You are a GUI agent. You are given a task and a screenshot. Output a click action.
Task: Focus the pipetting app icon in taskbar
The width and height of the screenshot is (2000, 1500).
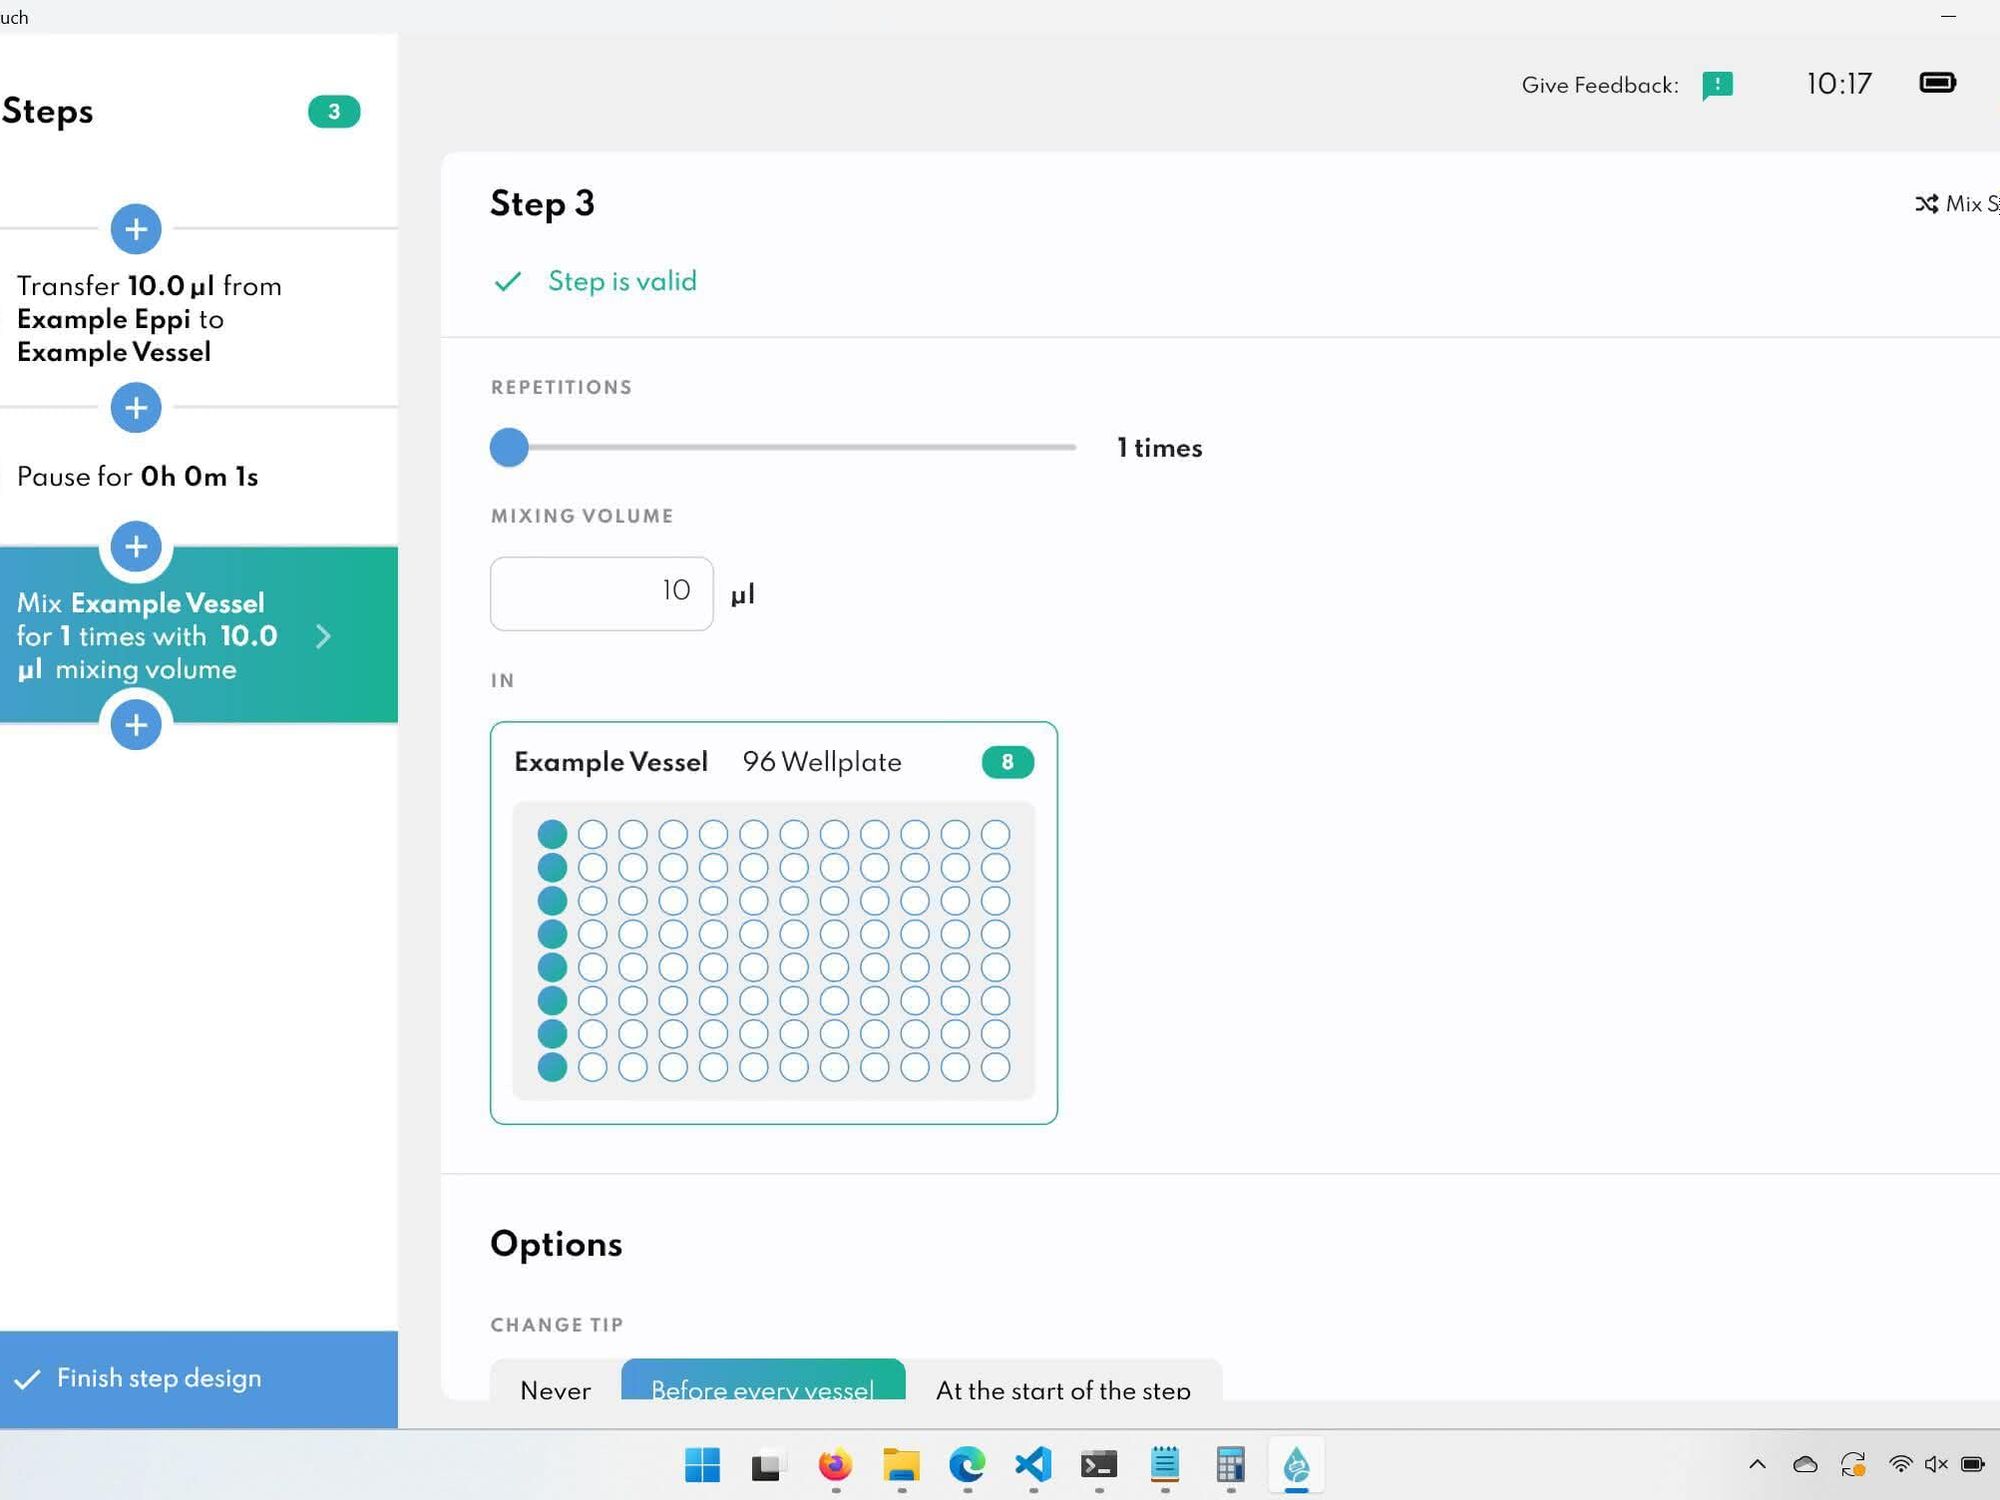[x=1296, y=1466]
